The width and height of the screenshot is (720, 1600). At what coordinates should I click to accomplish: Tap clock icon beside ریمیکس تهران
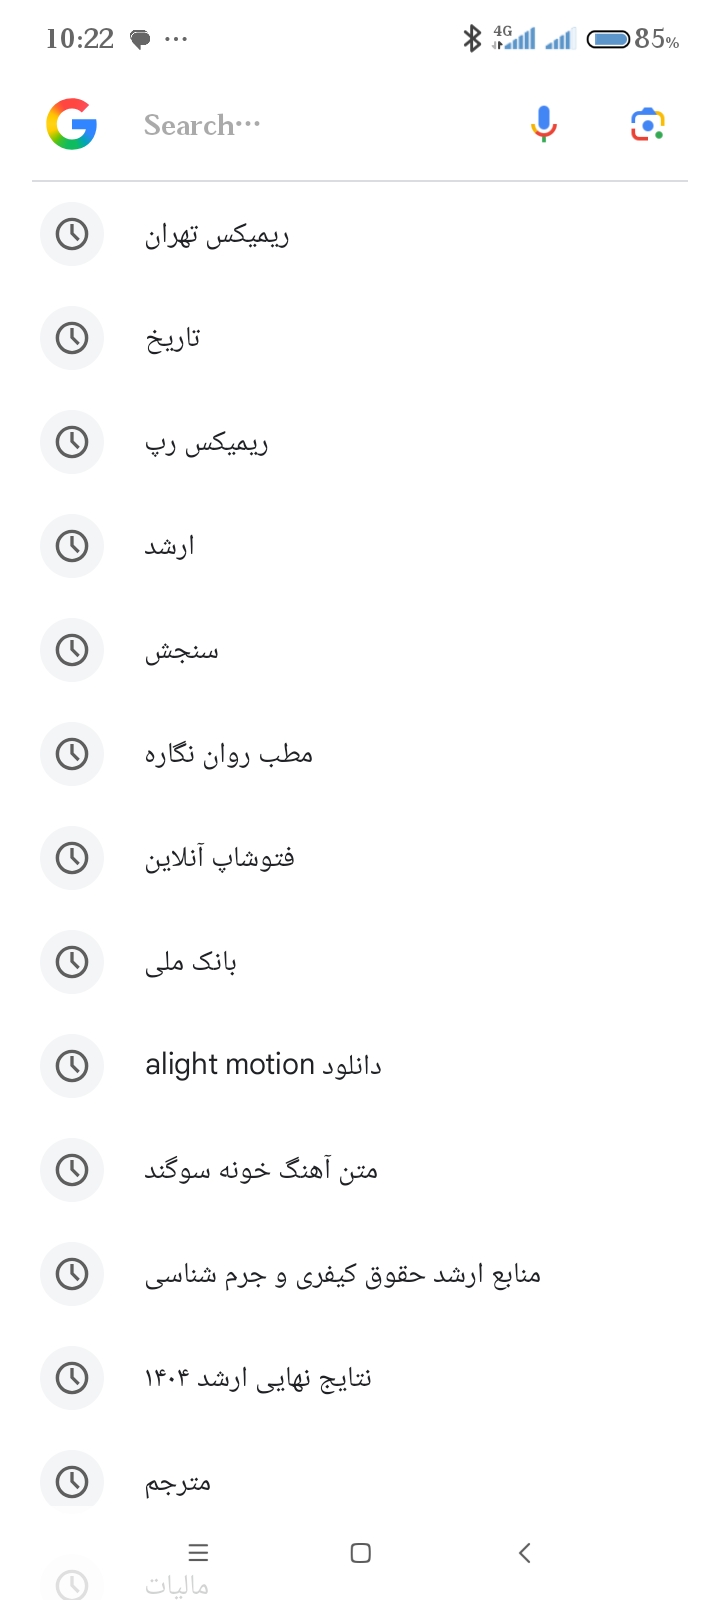pyautogui.click(x=72, y=235)
